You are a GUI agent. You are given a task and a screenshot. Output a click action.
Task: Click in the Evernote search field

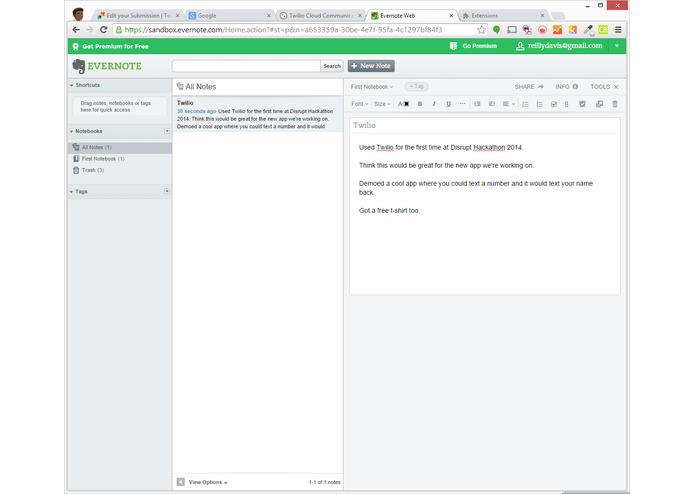click(246, 66)
